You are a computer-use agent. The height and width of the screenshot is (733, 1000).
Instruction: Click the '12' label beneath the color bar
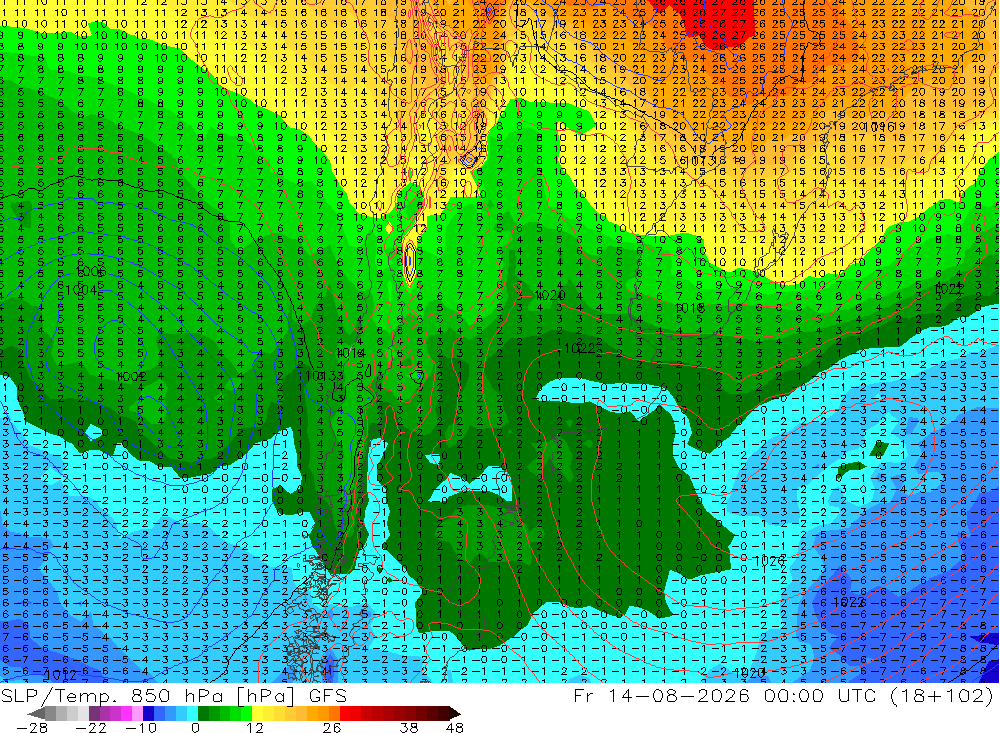point(255,727)
